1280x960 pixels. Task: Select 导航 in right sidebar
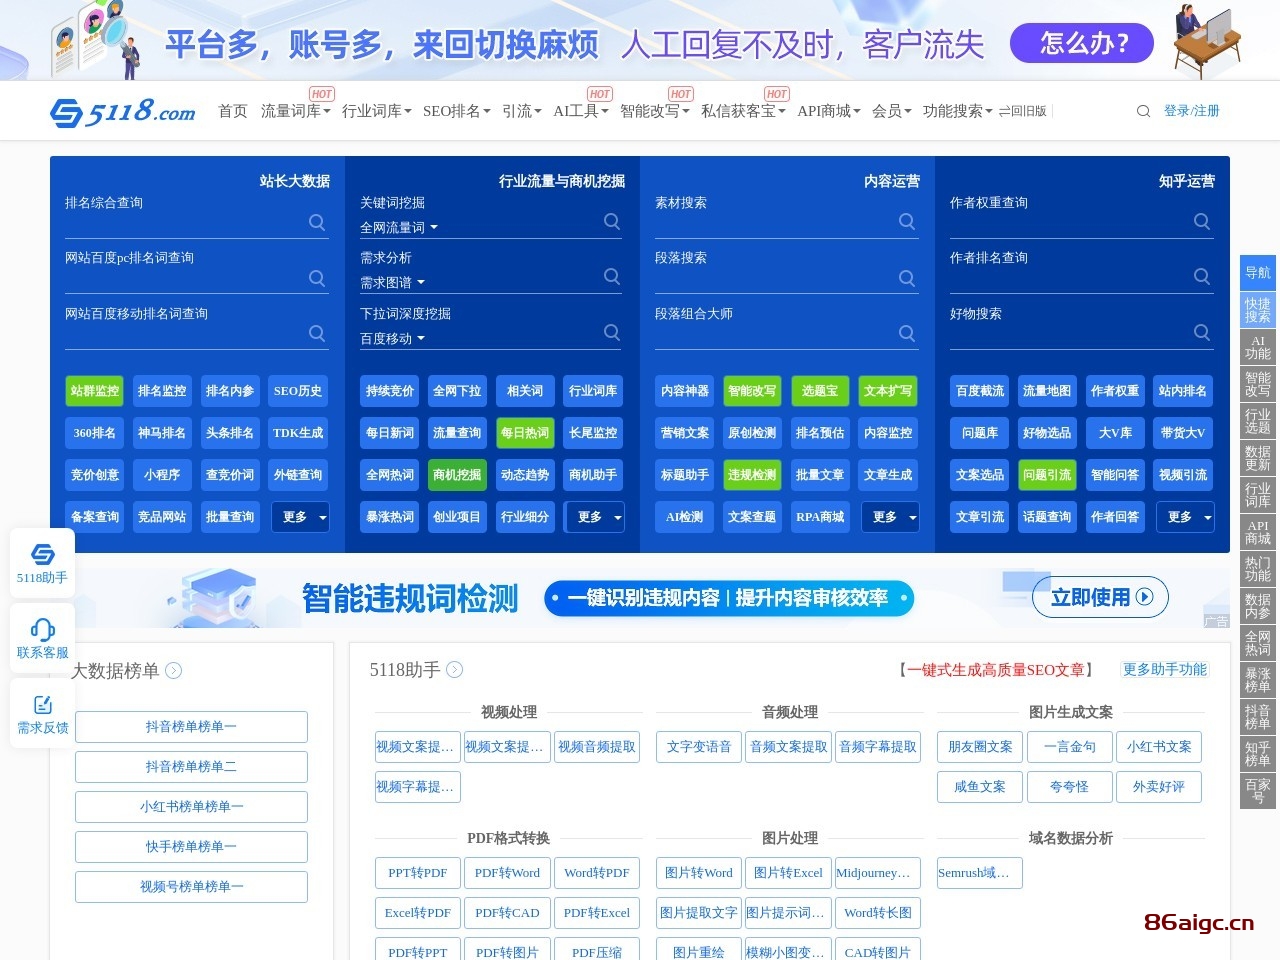point(1258,273)
